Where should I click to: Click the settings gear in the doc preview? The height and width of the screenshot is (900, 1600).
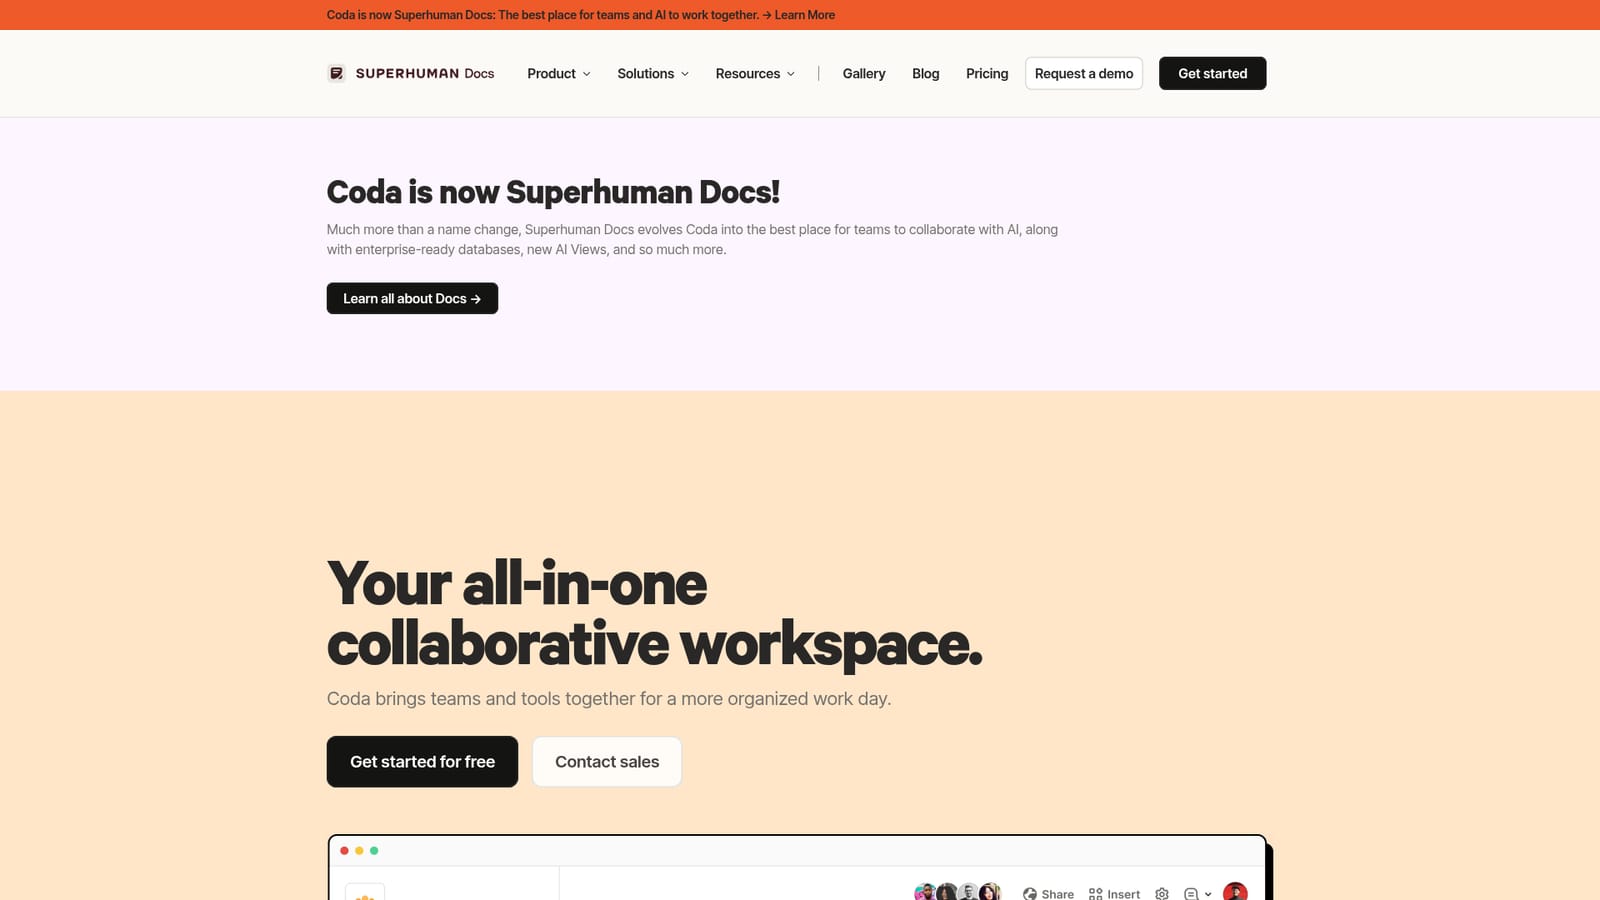pyautogui.click(x=1162, y=893)
